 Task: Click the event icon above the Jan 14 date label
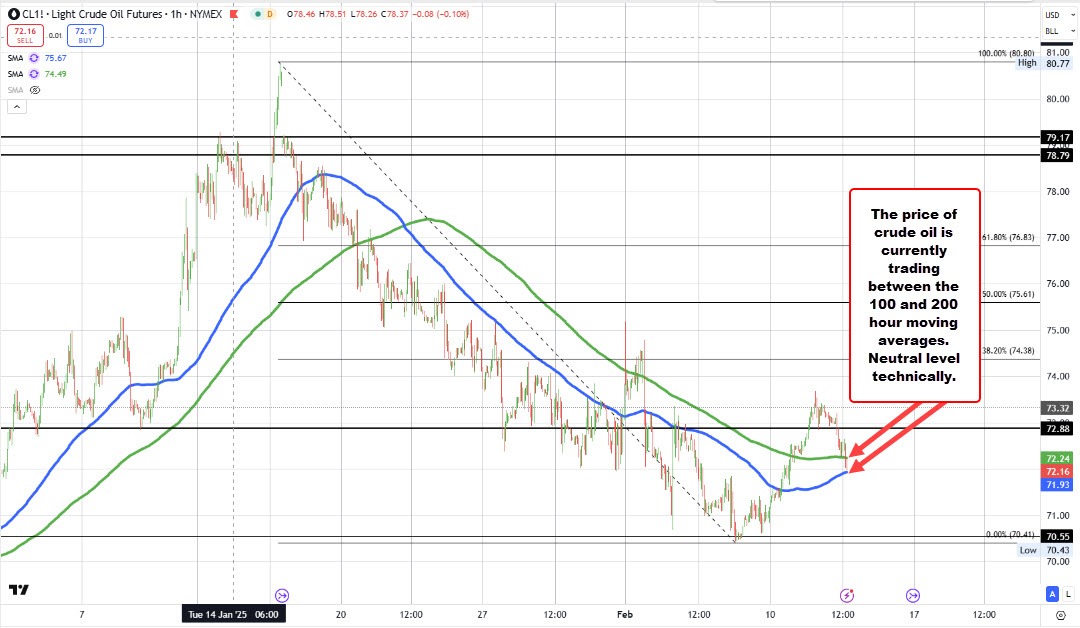pos(281,596)
